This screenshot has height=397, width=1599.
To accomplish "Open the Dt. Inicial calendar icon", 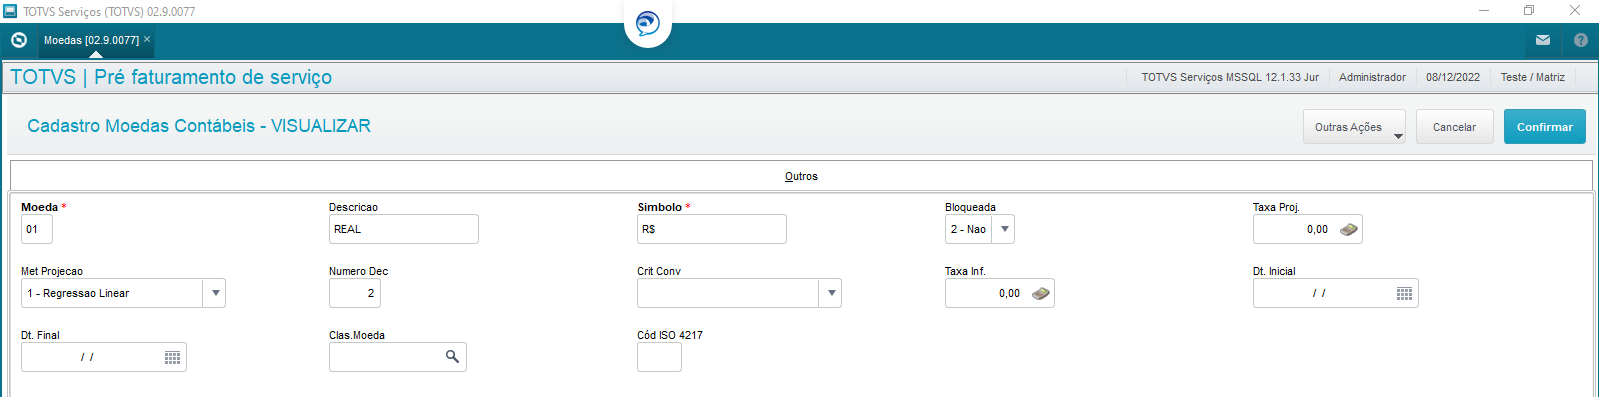I will 1405,293.
